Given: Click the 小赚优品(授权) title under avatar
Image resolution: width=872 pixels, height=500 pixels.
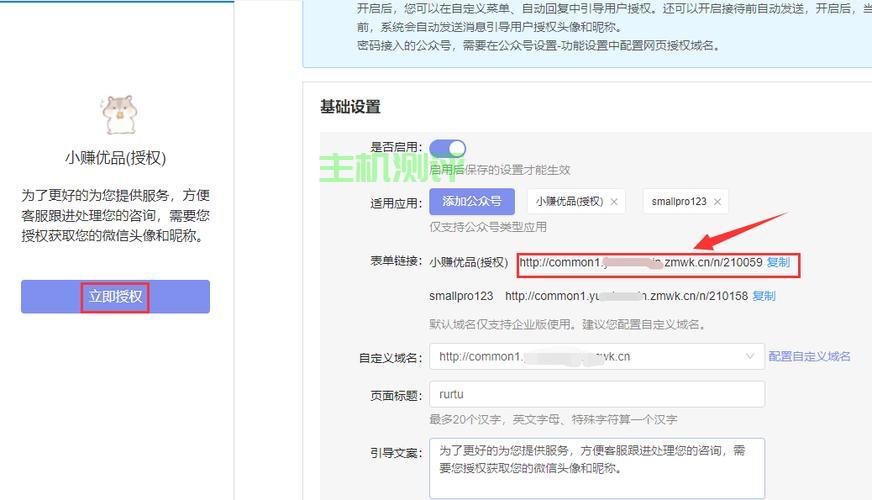Looking at the screenshot, I should click(x=115, y=158).
